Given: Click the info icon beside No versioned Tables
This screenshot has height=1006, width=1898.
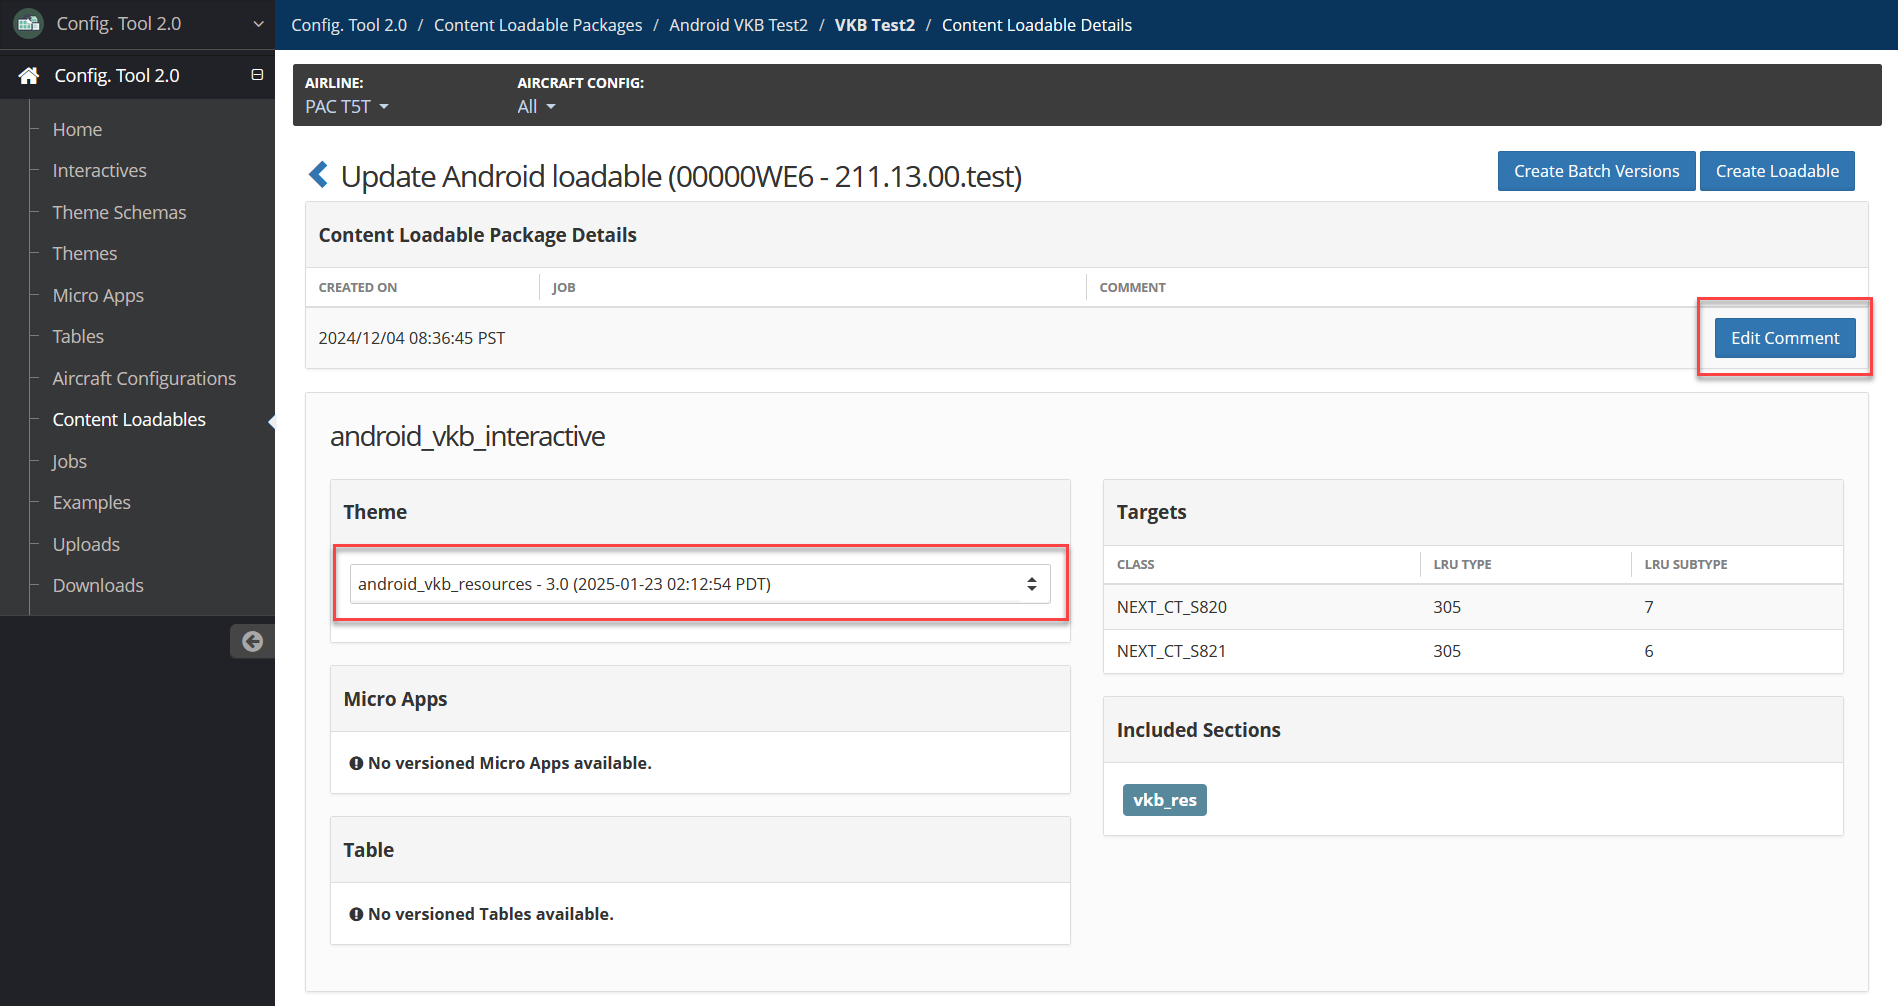Looking at the screenshot, I should 357,913.
